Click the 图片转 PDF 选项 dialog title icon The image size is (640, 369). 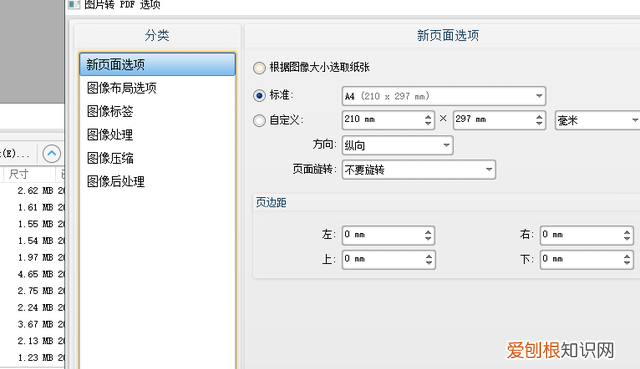(x=74, y=4)
